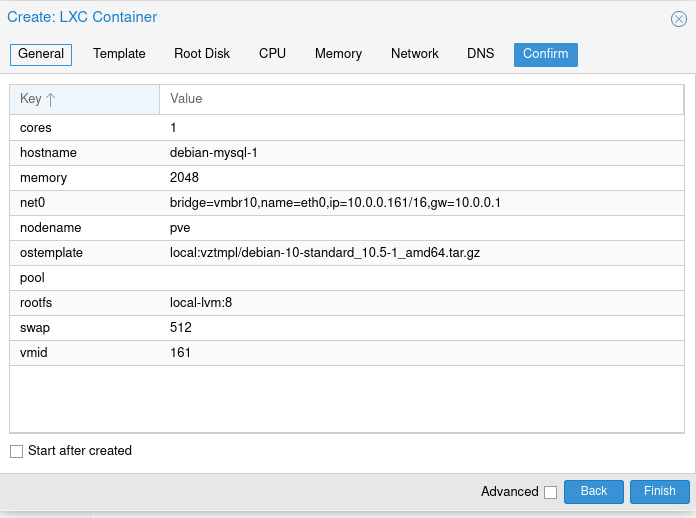Close the Create LXC Container dialog
The width and height of the screenshot is (696, 518).
click(678, 19)
